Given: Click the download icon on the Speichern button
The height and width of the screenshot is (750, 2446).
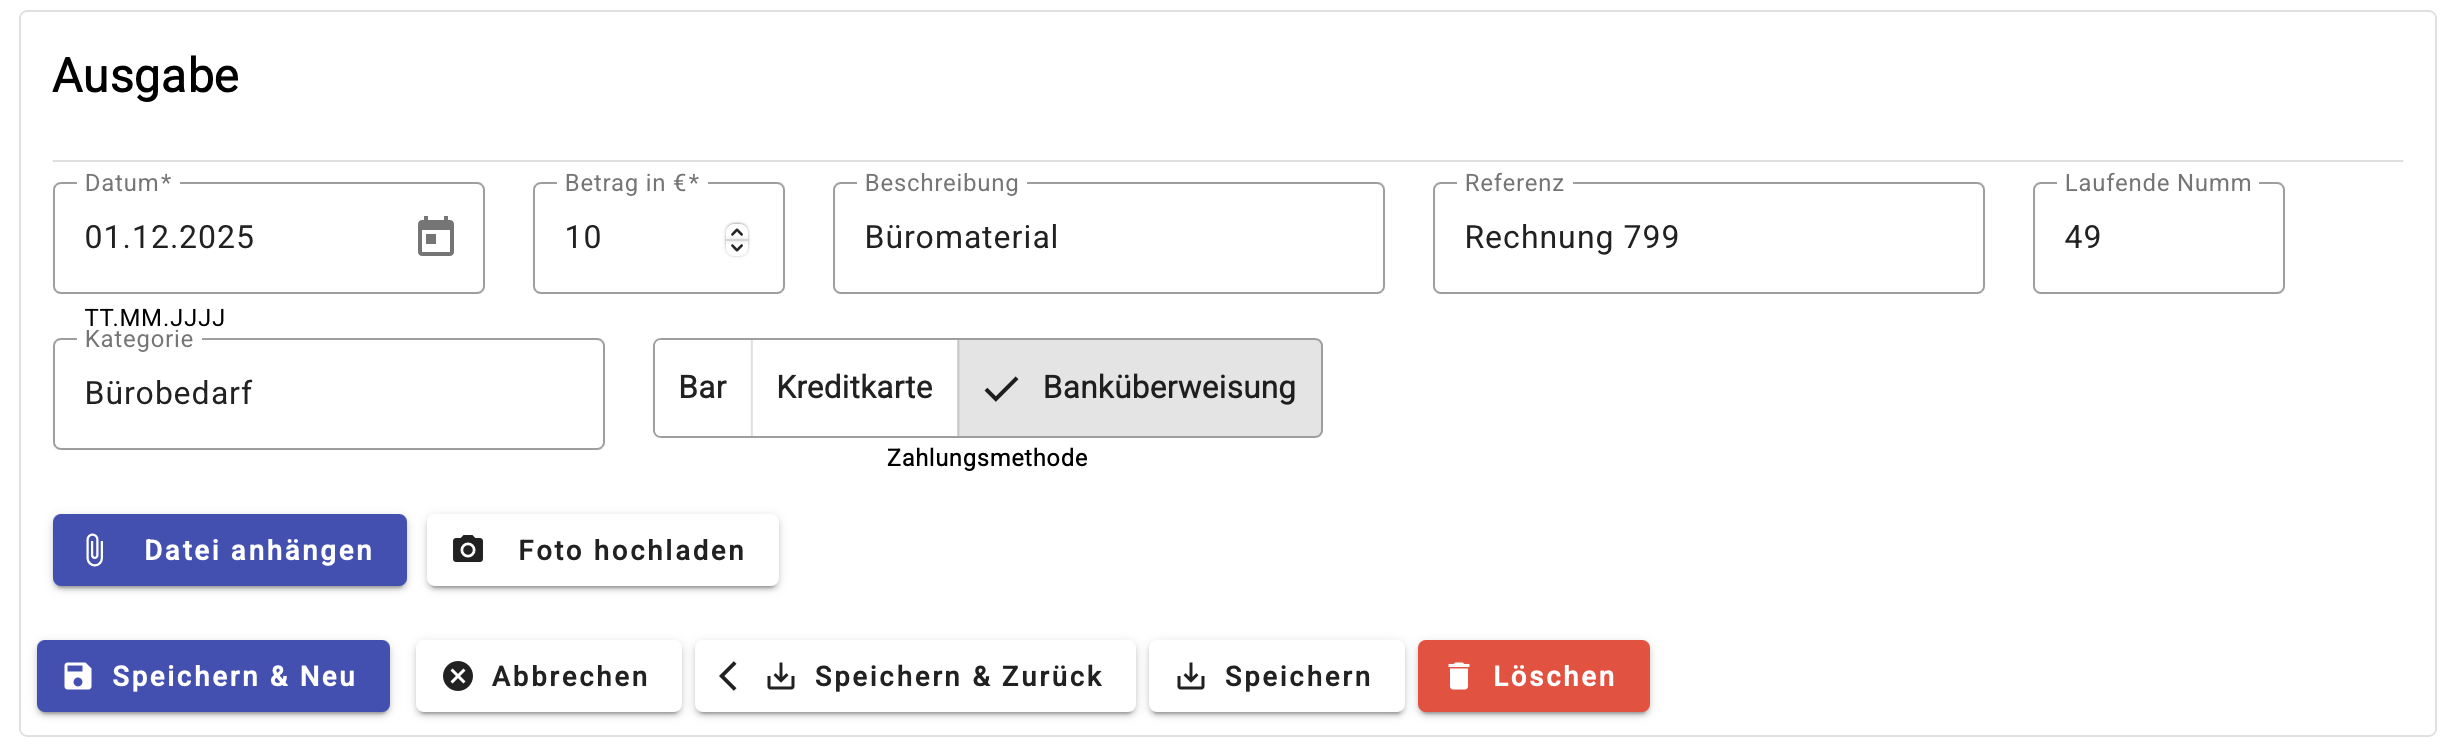Looking at the screenshot, I should point(1190,677).
